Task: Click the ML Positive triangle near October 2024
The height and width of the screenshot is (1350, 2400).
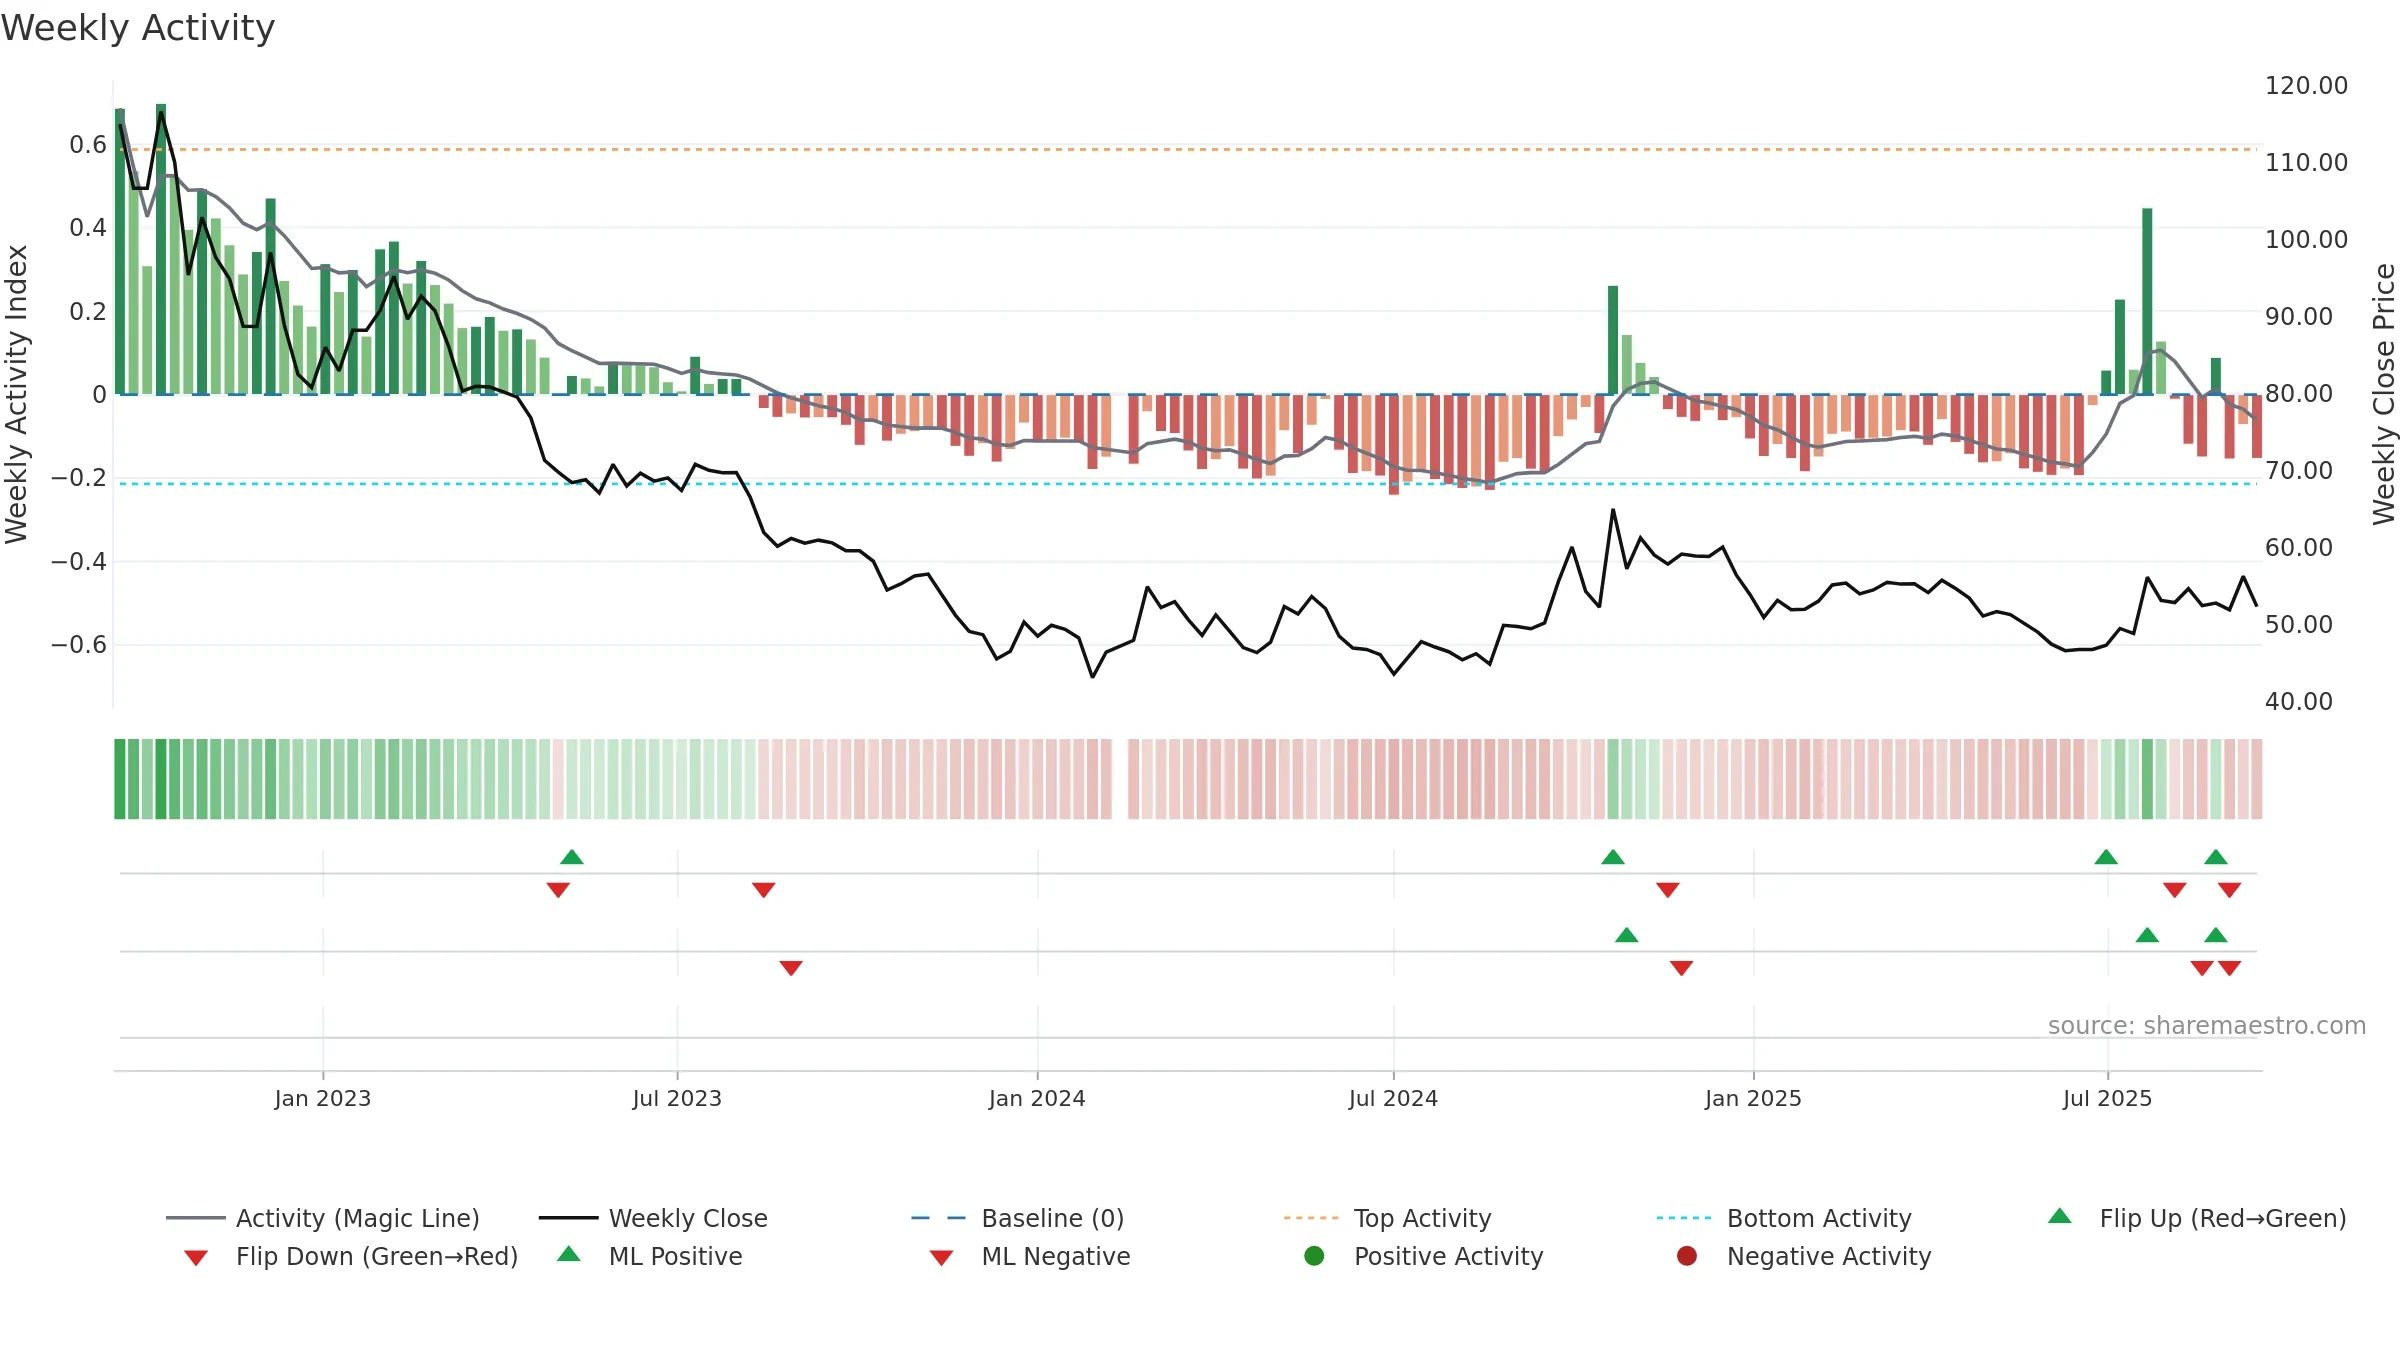Action: coord(1627,935)
